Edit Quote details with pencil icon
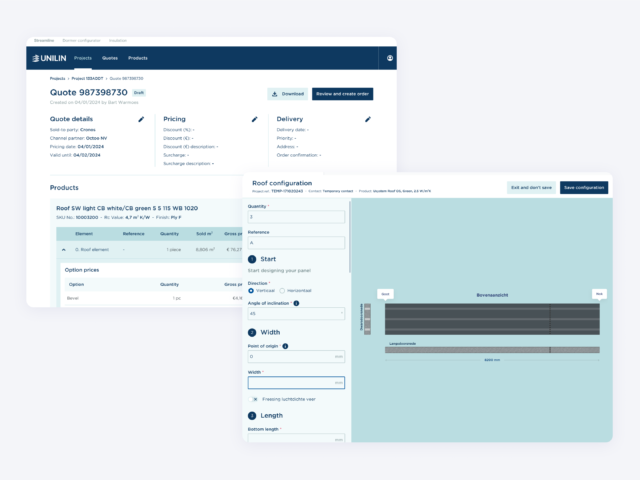Image resolution: width=640 pixels, height=480 pixels. coord(141,119)
